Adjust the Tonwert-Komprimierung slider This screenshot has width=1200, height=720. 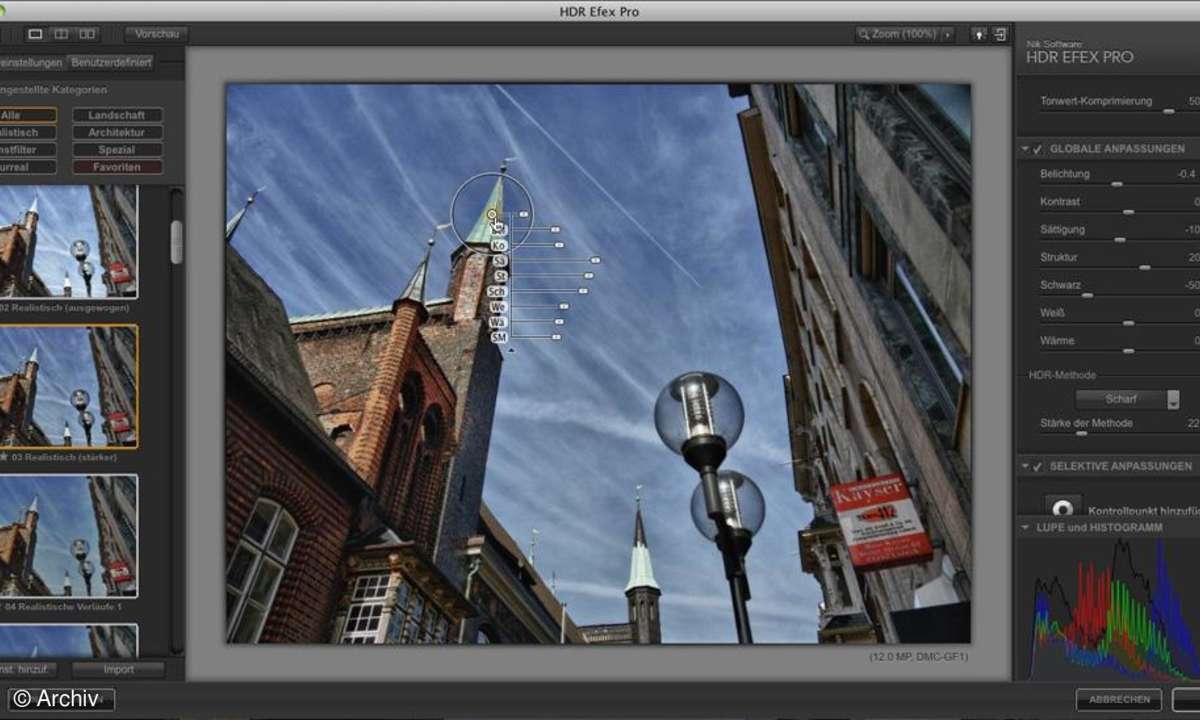tap(1168, 111)
